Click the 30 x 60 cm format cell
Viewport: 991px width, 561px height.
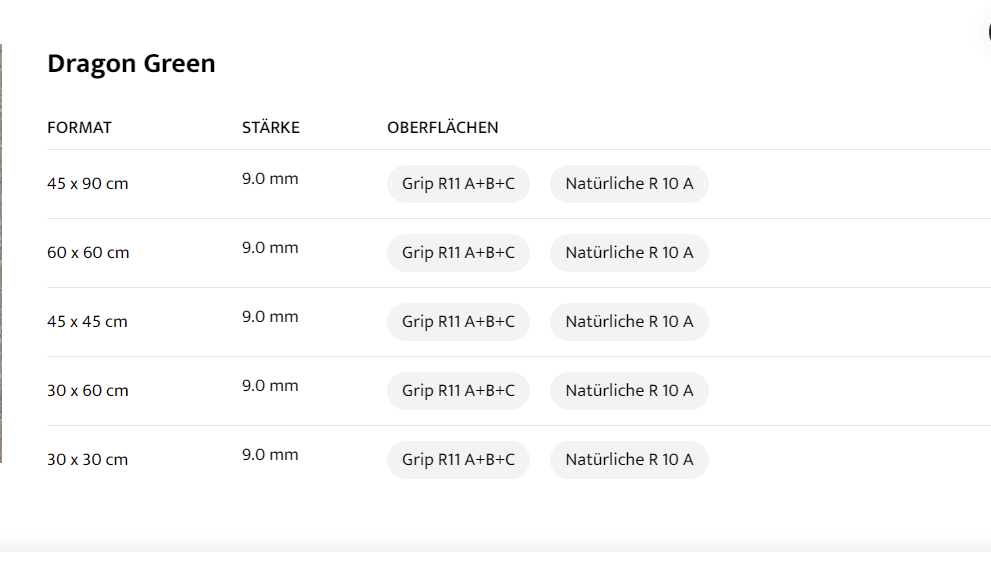tap(88, 391)
